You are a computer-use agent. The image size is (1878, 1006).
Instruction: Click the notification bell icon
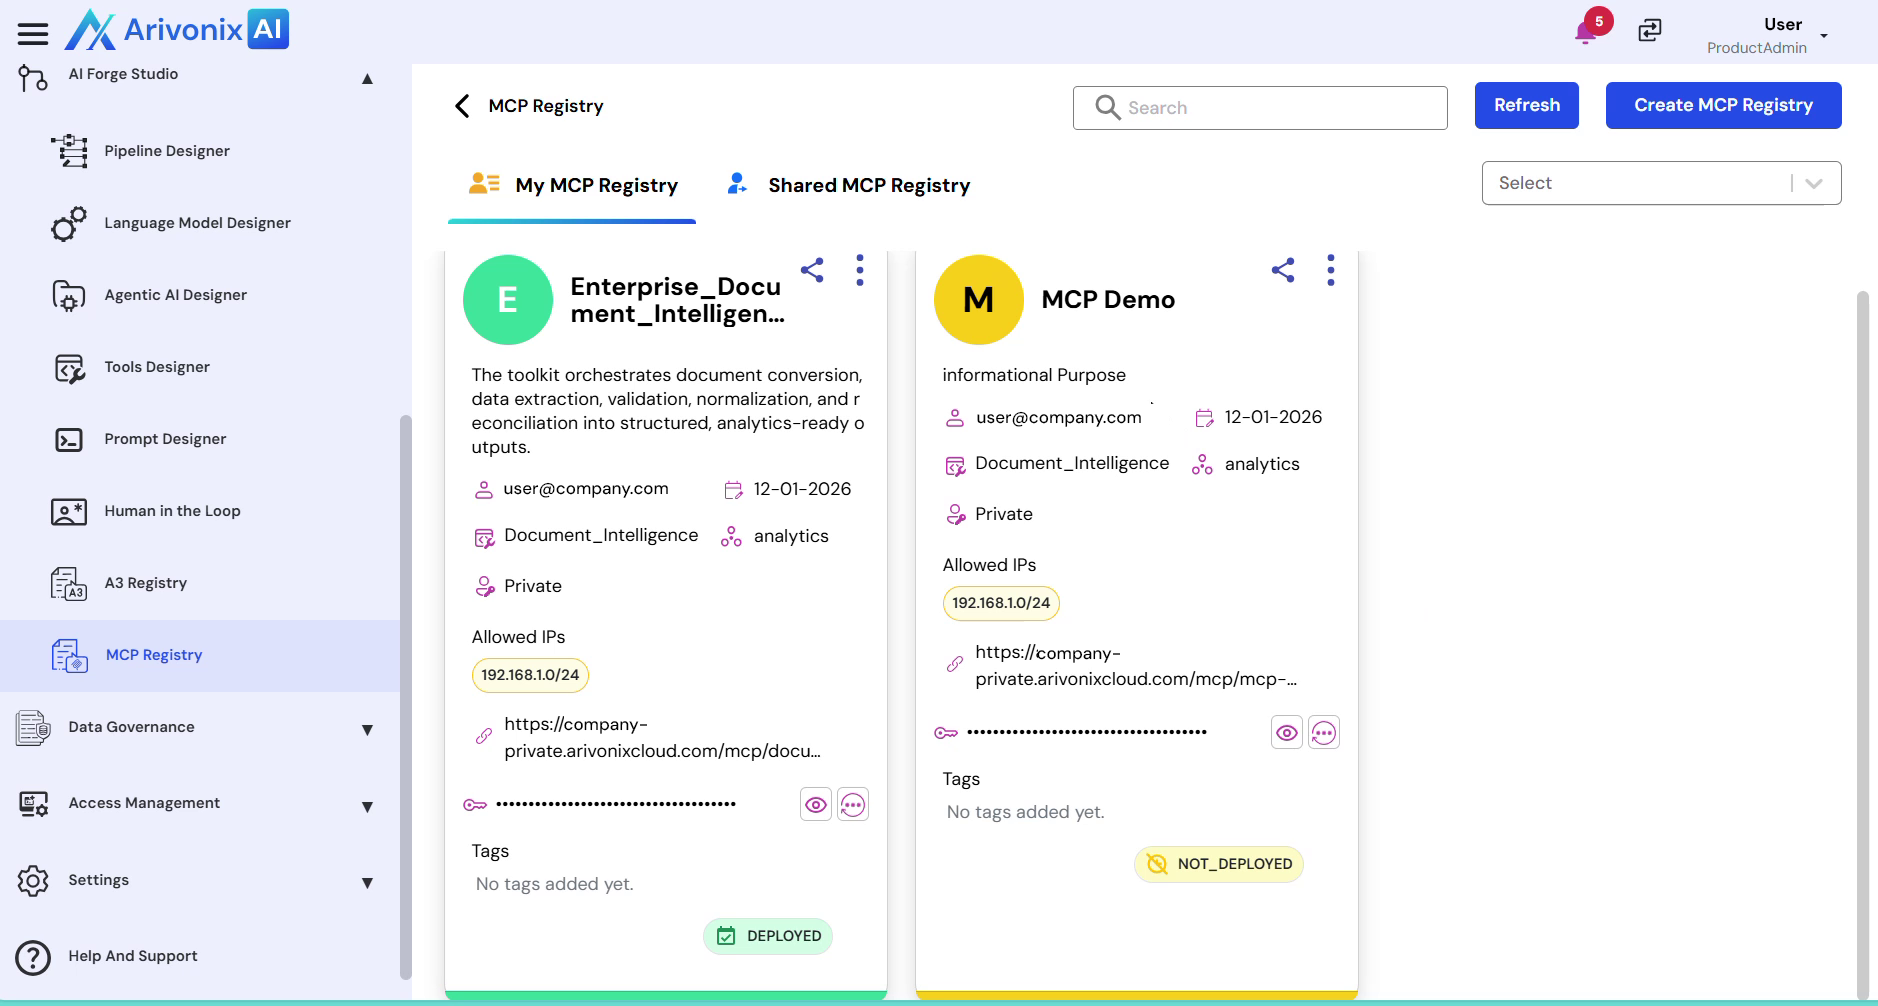1585,32
